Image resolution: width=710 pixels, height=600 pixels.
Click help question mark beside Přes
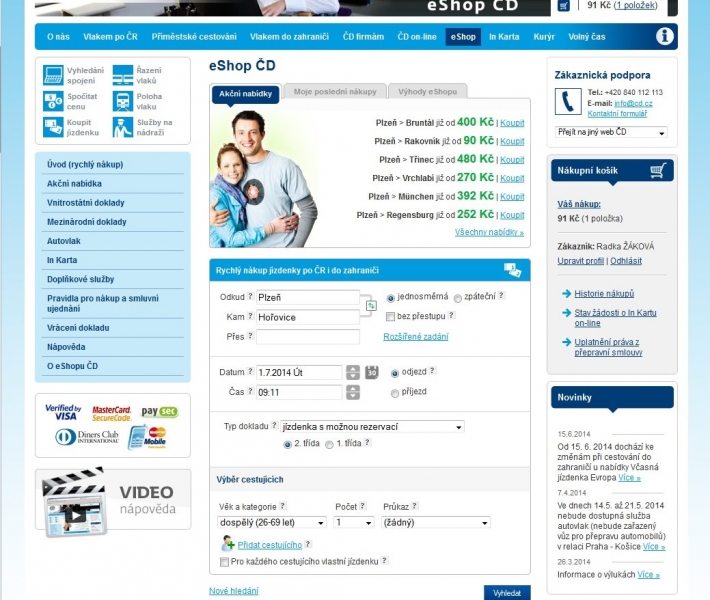pyautogui.click(x=250, y=336)
